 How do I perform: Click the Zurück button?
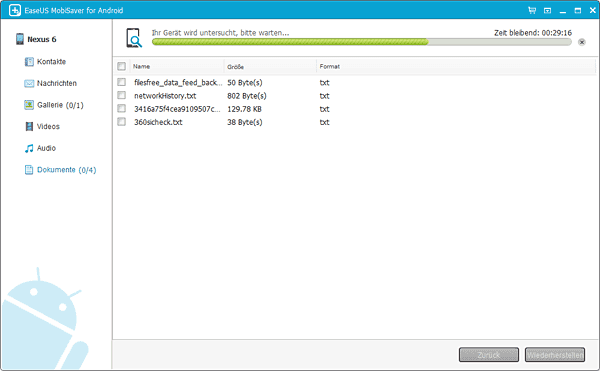tap(489, 355)
